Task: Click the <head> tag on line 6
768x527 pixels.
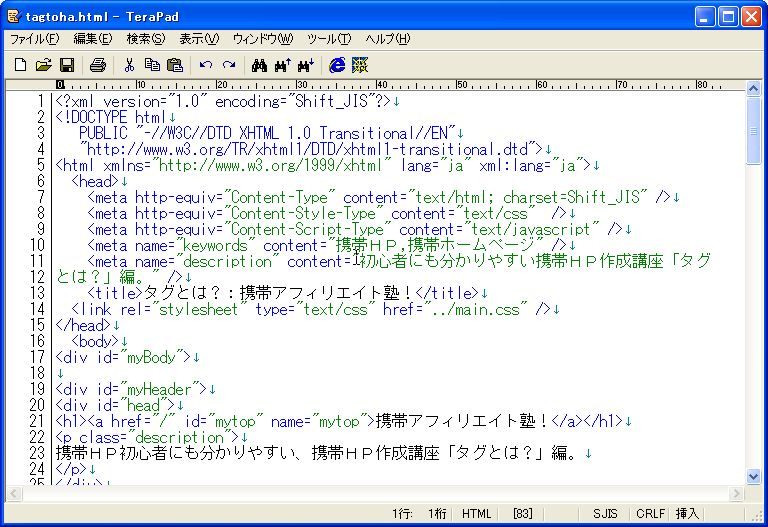Action: [95, 181]
